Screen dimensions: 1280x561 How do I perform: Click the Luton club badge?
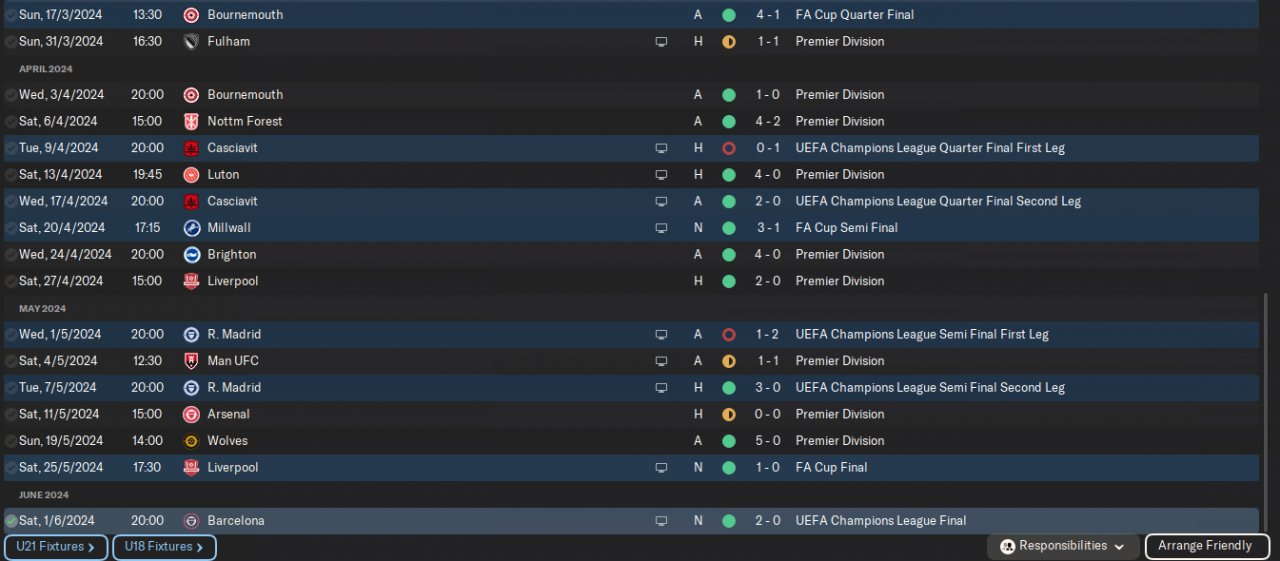tap(191, 175)
